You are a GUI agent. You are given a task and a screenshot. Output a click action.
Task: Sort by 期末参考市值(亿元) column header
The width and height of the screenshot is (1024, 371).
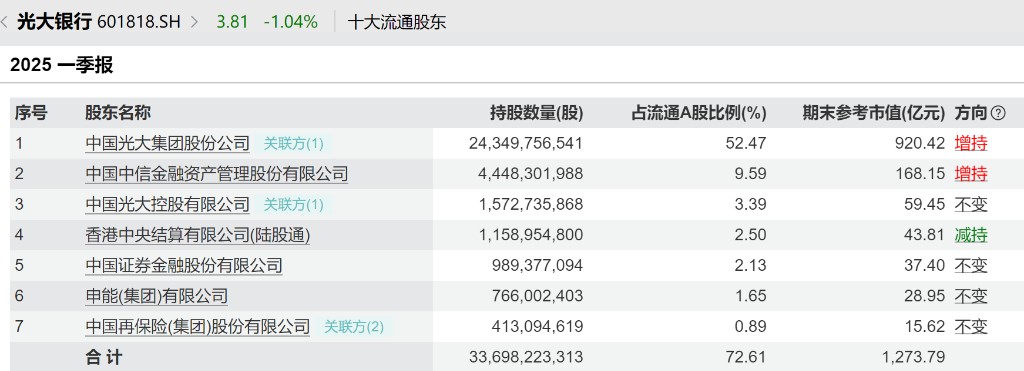874,113
